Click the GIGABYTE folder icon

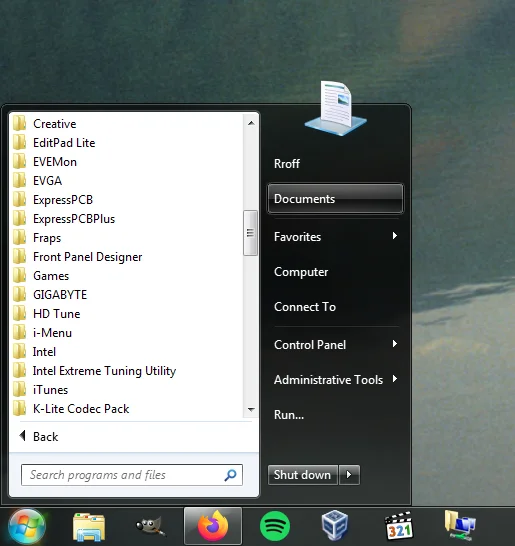(19, 295)
